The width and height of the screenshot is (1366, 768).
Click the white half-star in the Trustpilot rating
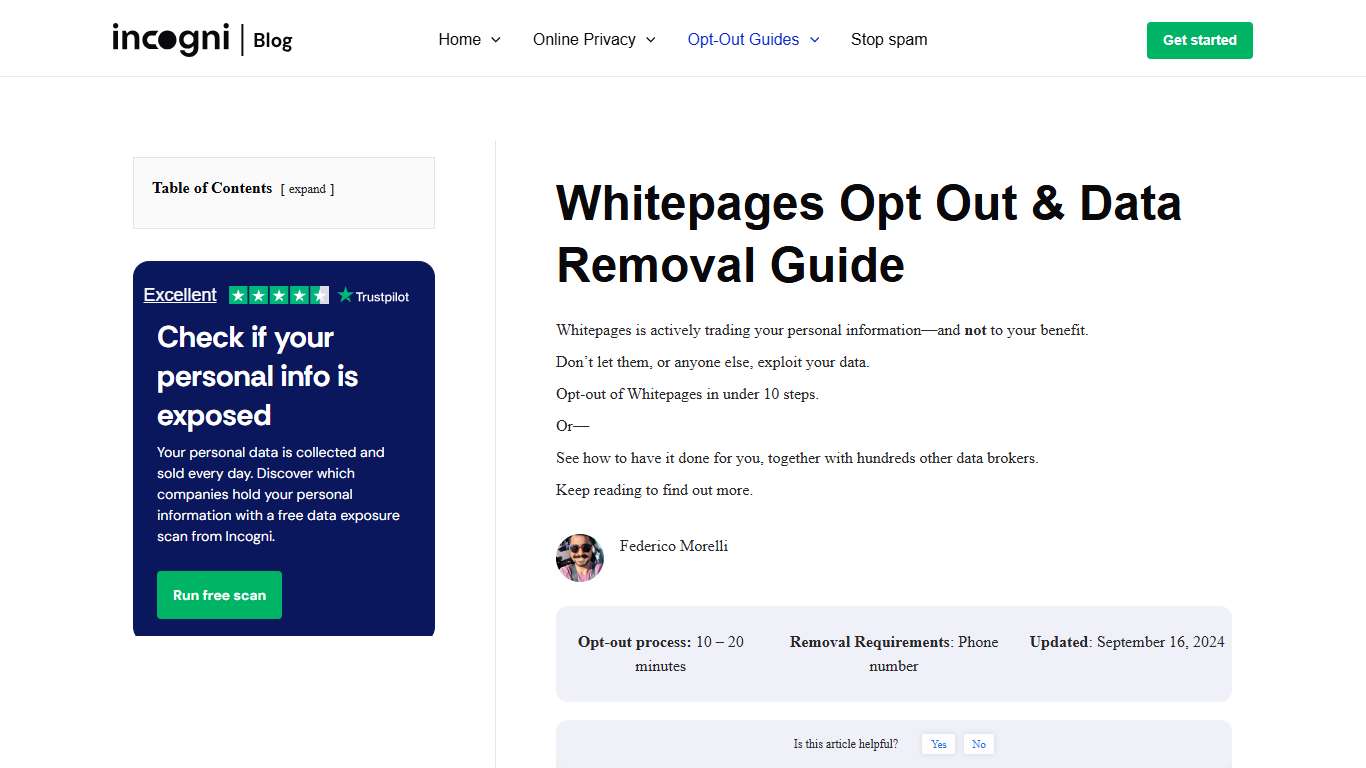point(320,295)
